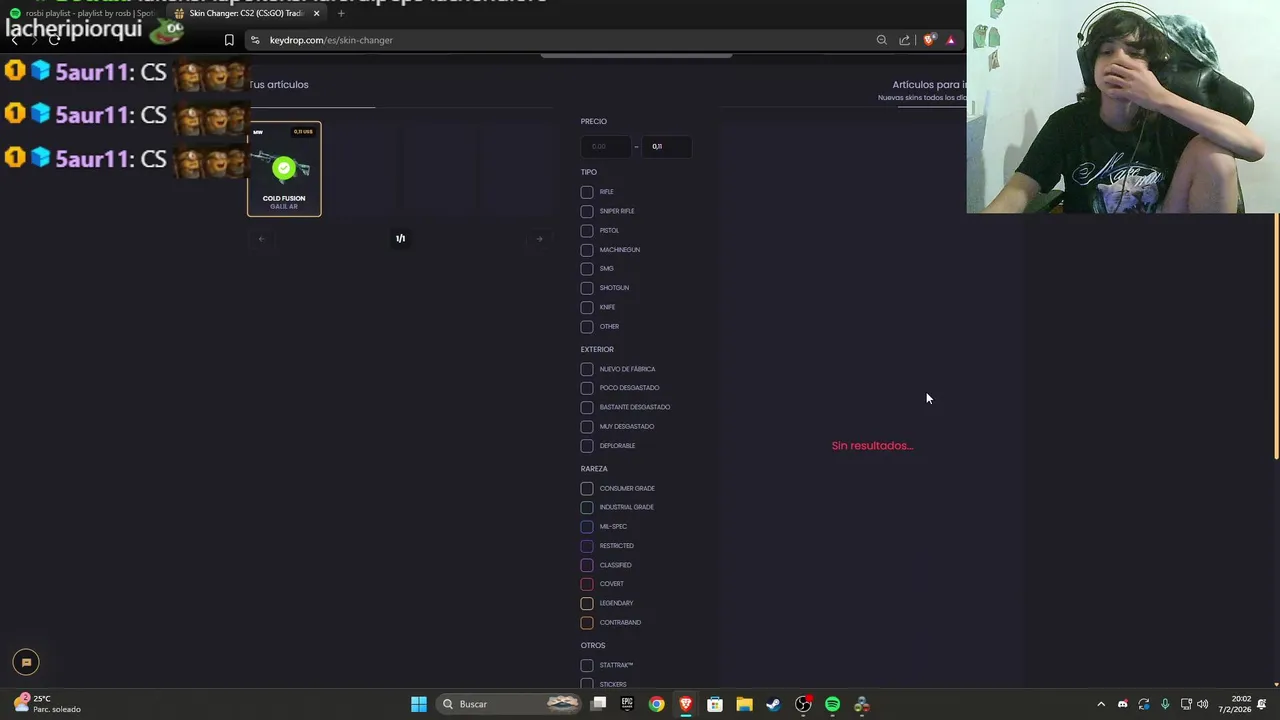Open Spotify from the taskbar

832,704
